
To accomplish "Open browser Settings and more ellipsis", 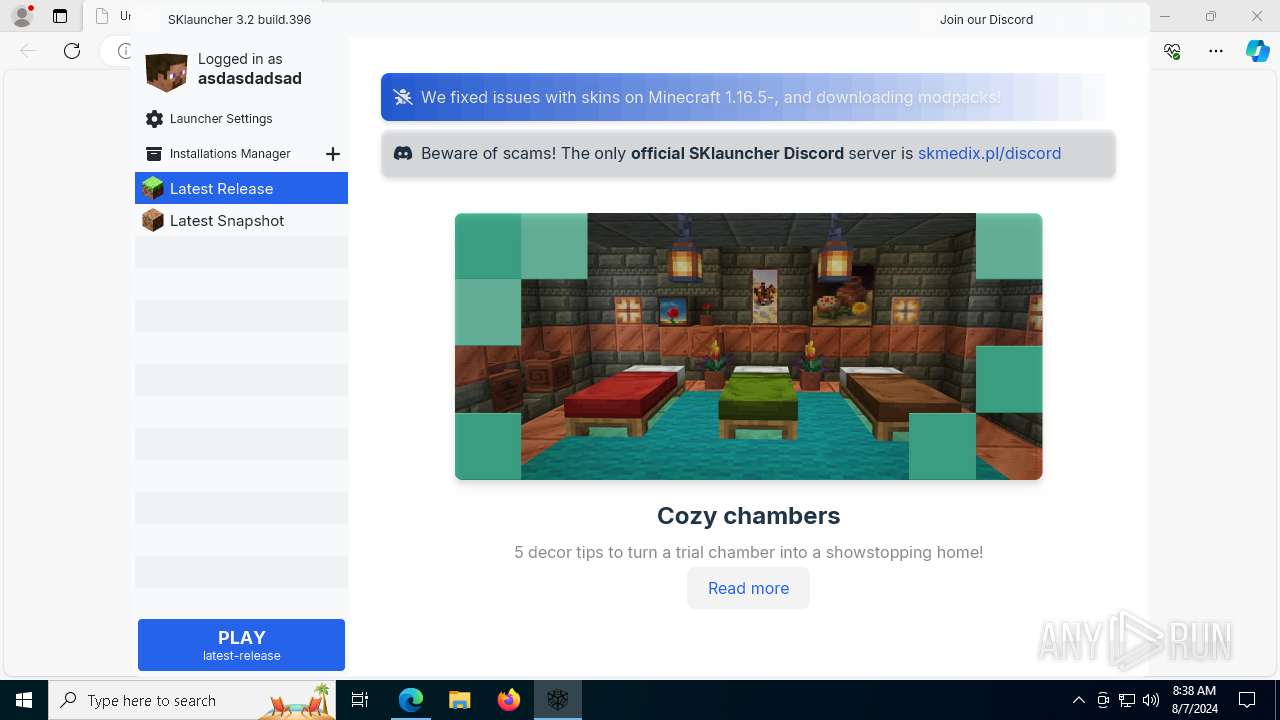I will [1216, 51].
